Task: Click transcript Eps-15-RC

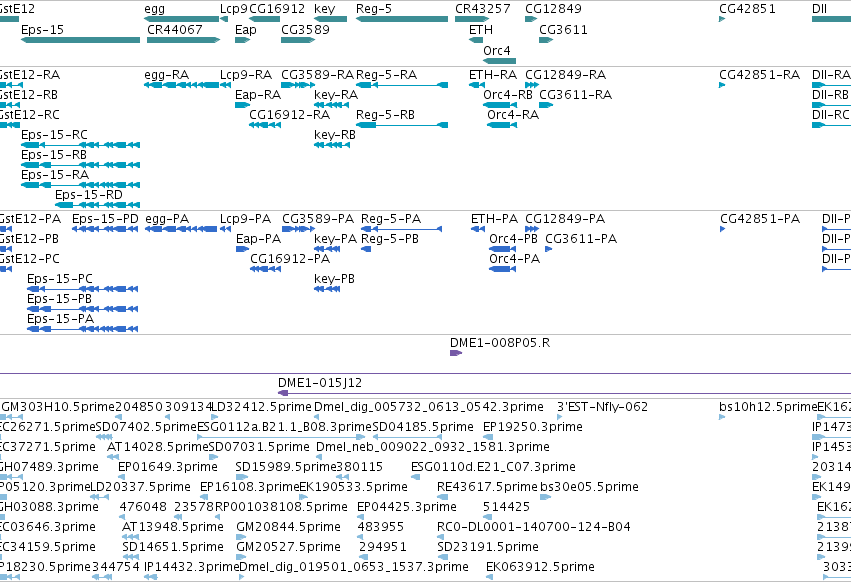Action: tap(80, 145)
